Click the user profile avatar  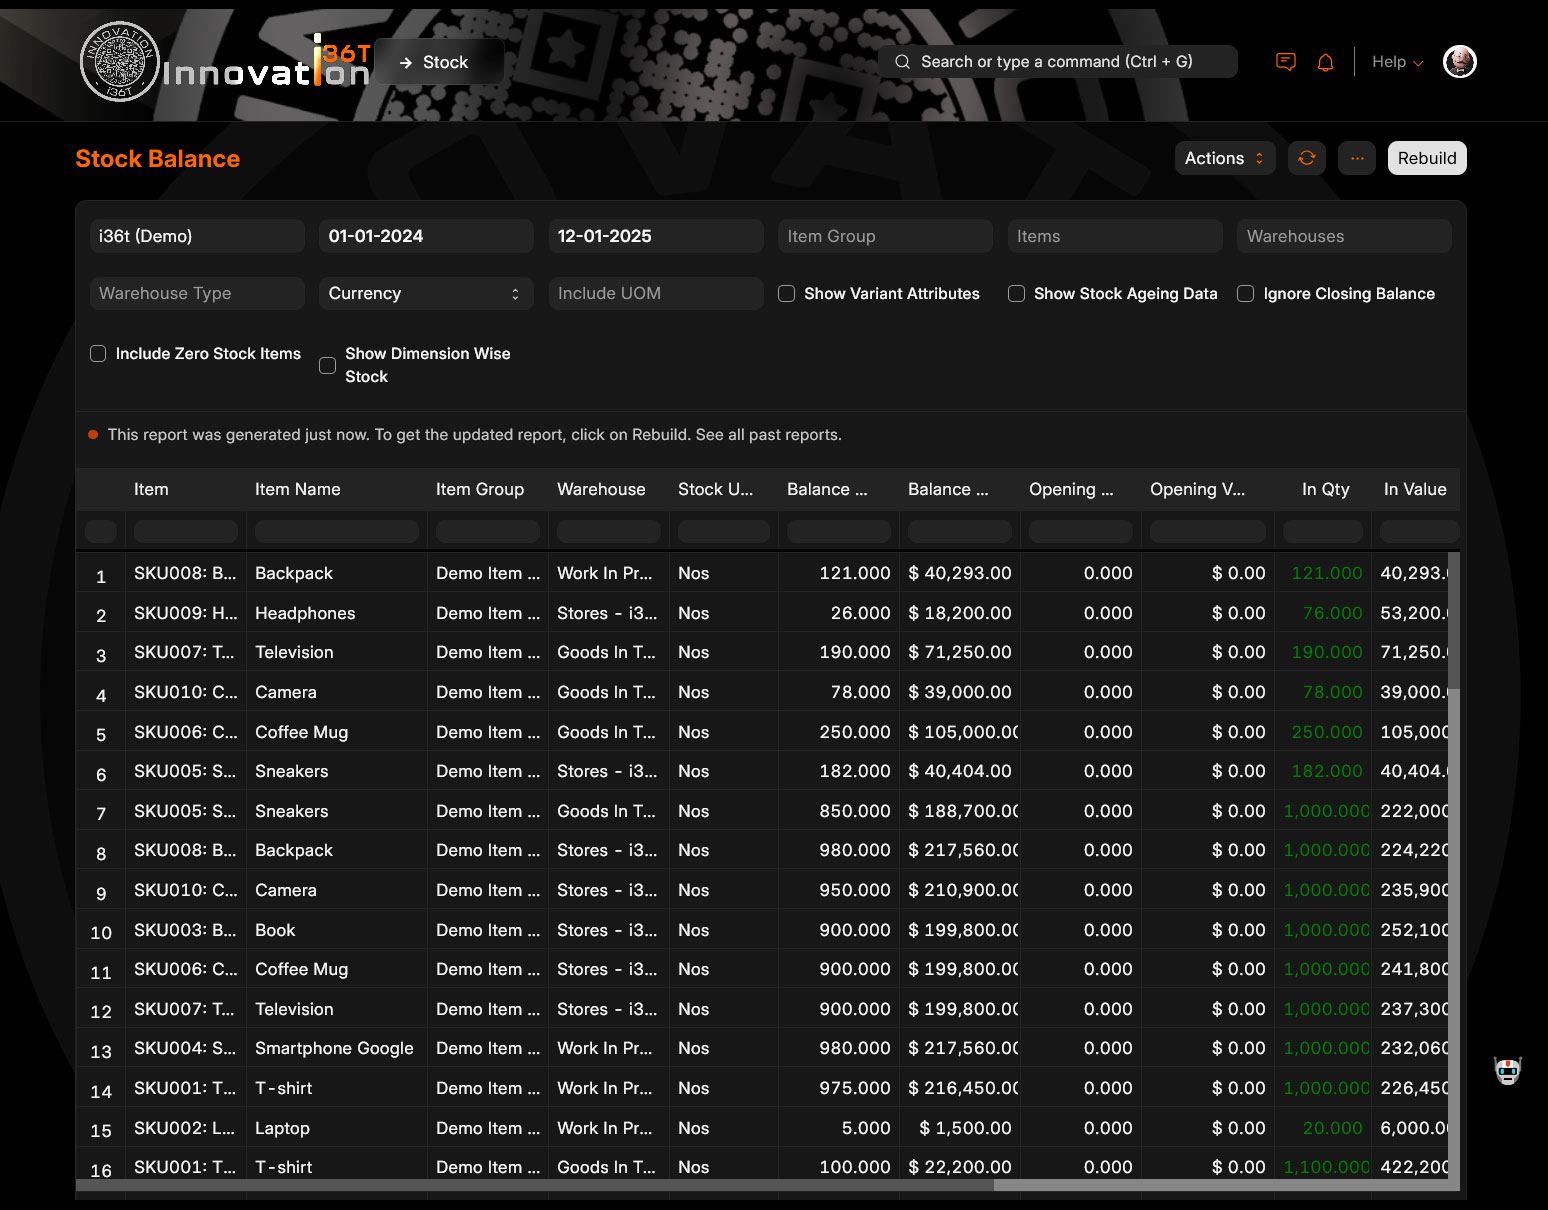(x=1459, y=62)
